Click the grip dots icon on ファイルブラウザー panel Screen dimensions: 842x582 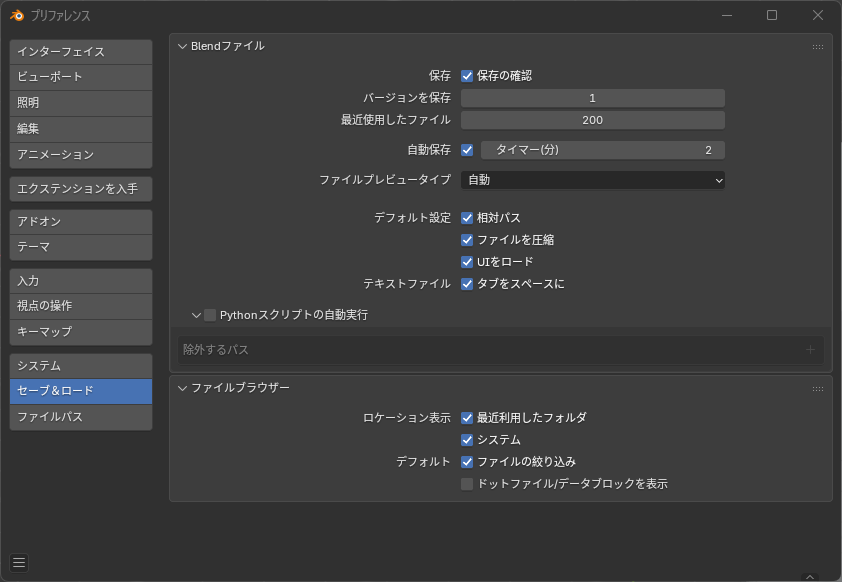[x=818, y=388]
